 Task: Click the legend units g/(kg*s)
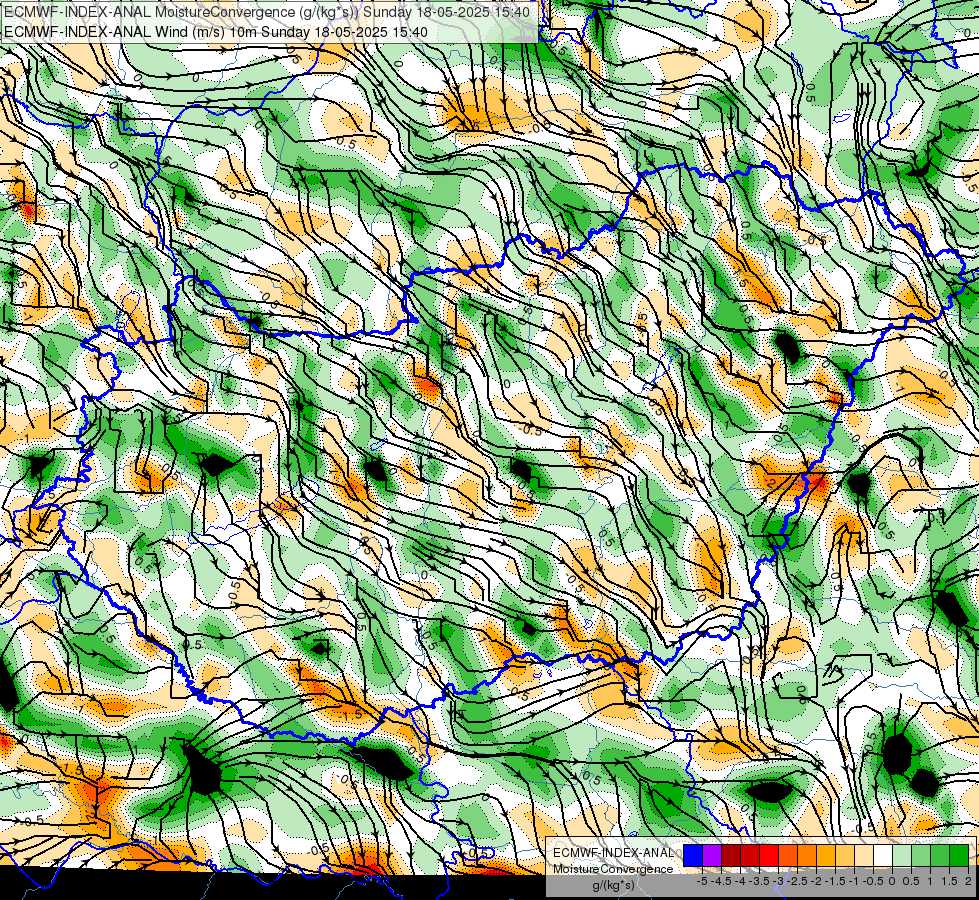[x=613, y=886]
